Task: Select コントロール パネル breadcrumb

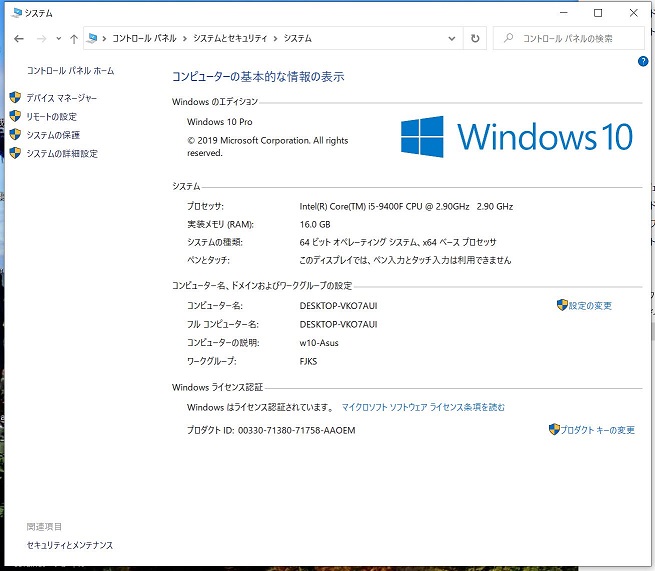Action: [144, 38]
